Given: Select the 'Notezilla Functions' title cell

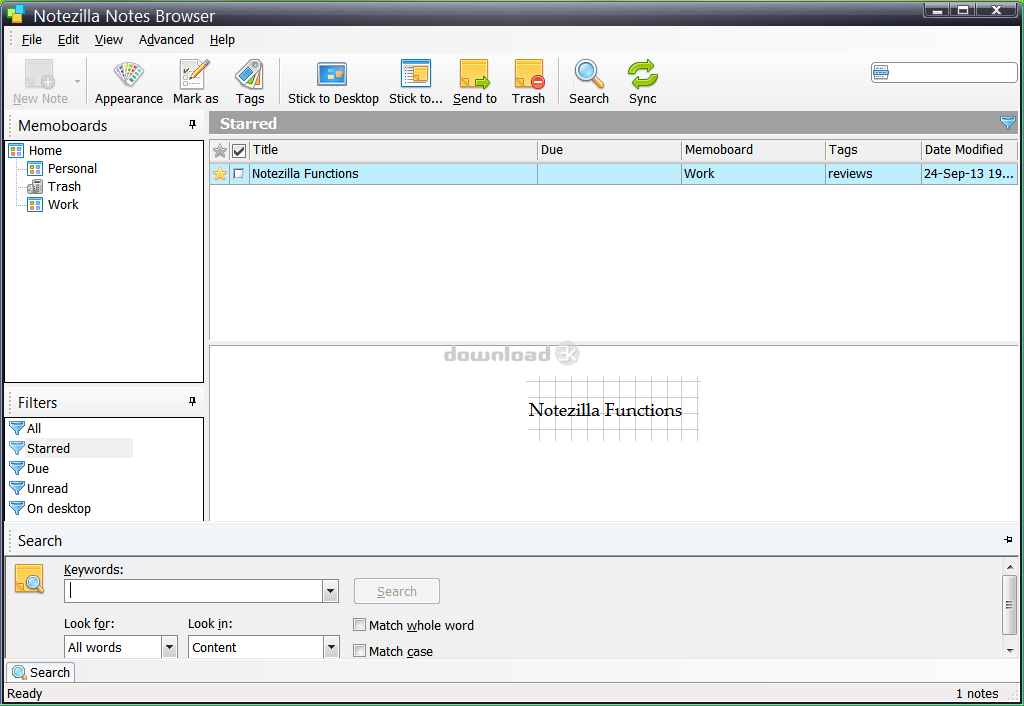Looking at the screenshot, I should point(394,174).
